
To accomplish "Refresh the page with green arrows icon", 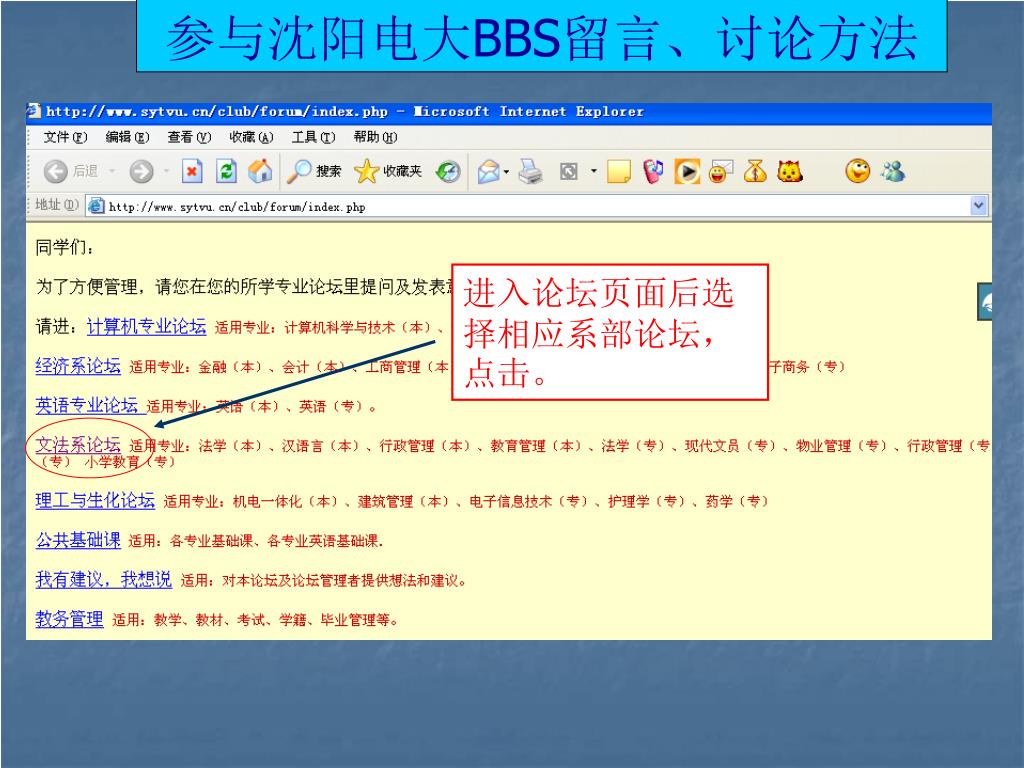I will pos(226,171).
